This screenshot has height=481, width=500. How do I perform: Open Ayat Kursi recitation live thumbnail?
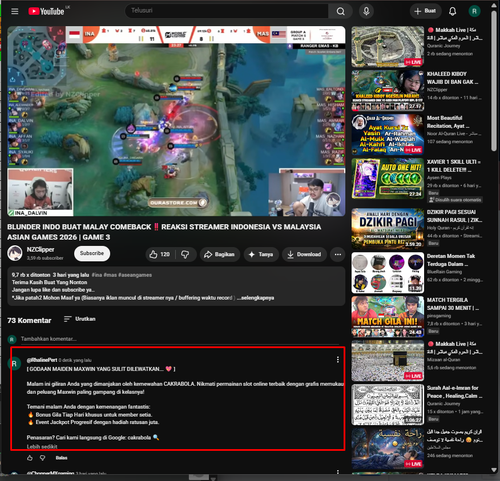(388, 135)
